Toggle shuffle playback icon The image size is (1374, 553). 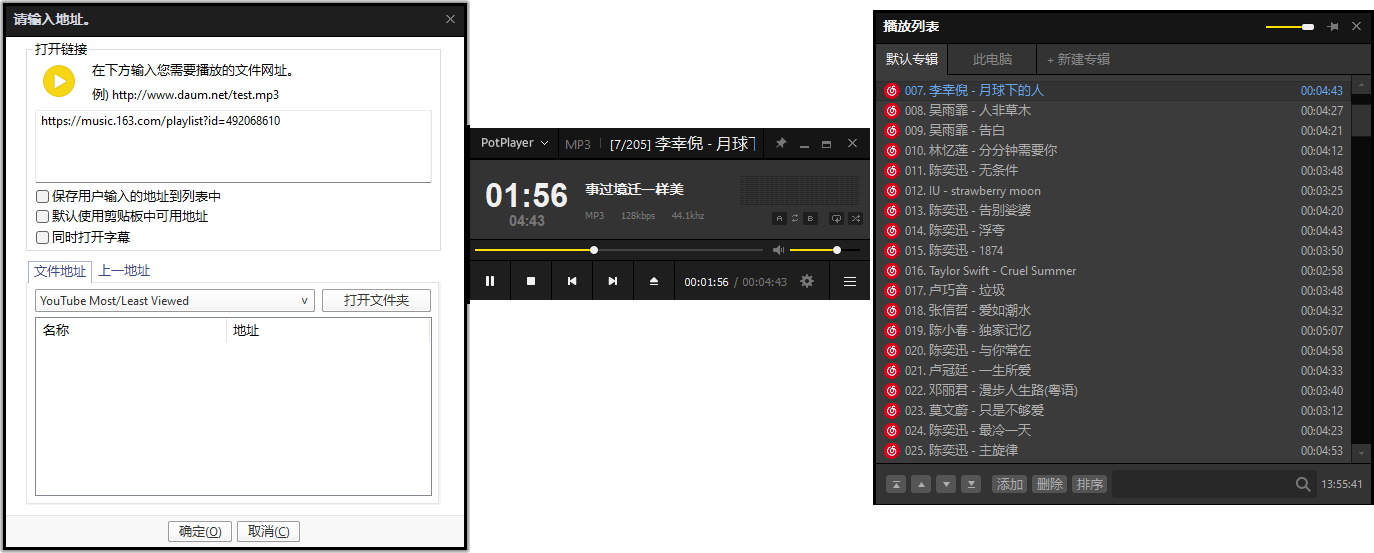click(x=855, y=218)
